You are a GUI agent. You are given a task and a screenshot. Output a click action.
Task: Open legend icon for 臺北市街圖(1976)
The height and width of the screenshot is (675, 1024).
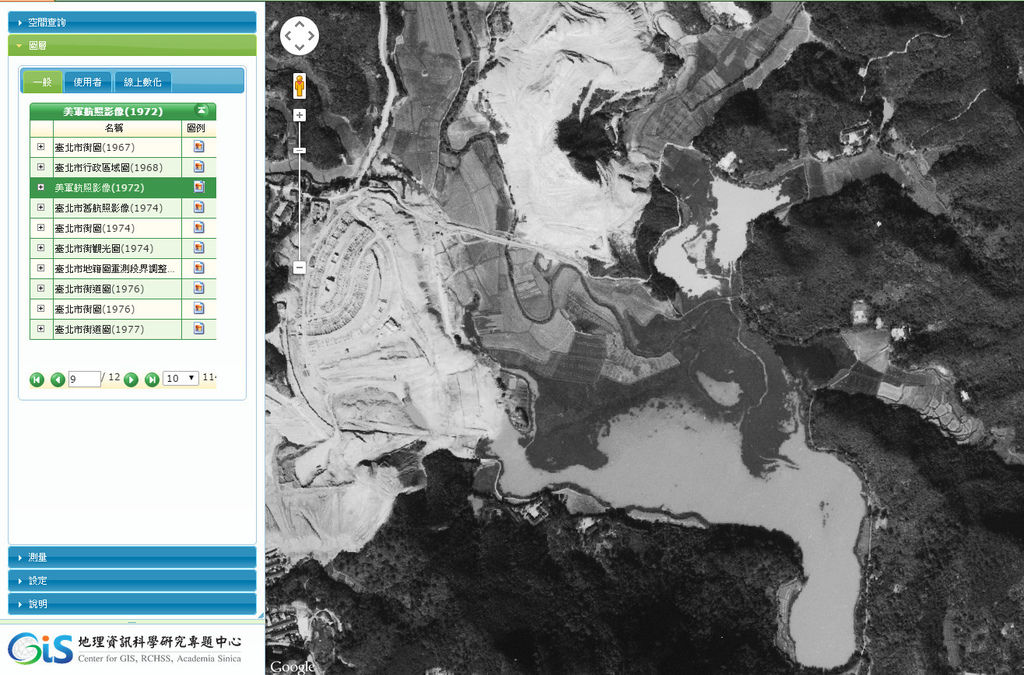click(x=199, y=309)
